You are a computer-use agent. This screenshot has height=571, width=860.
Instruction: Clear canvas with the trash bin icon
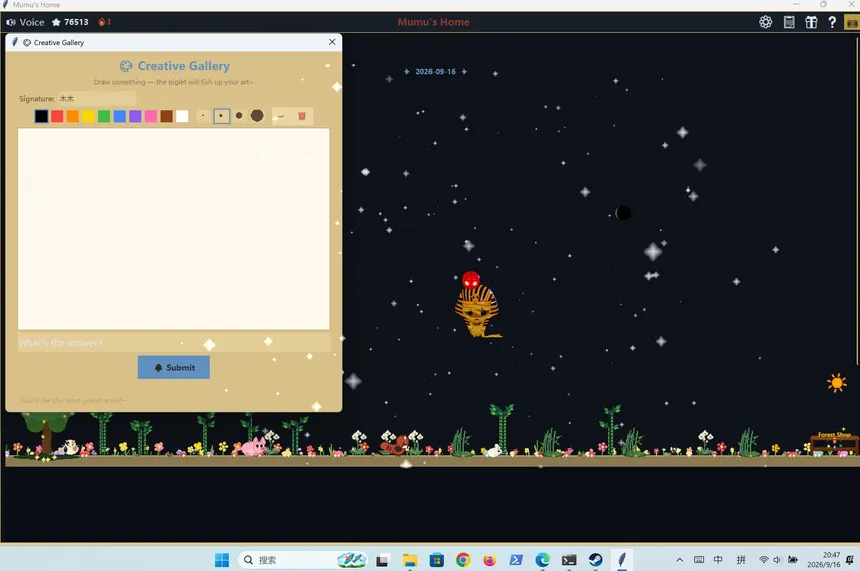[x=302, y=116]
